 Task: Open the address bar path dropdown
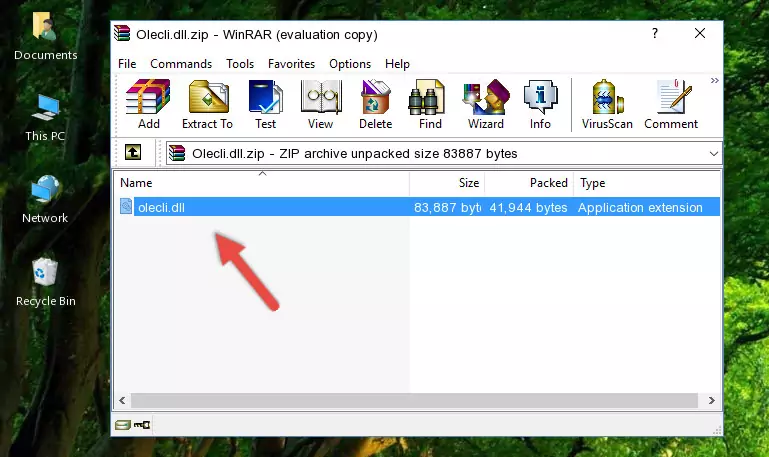[714, 154]
